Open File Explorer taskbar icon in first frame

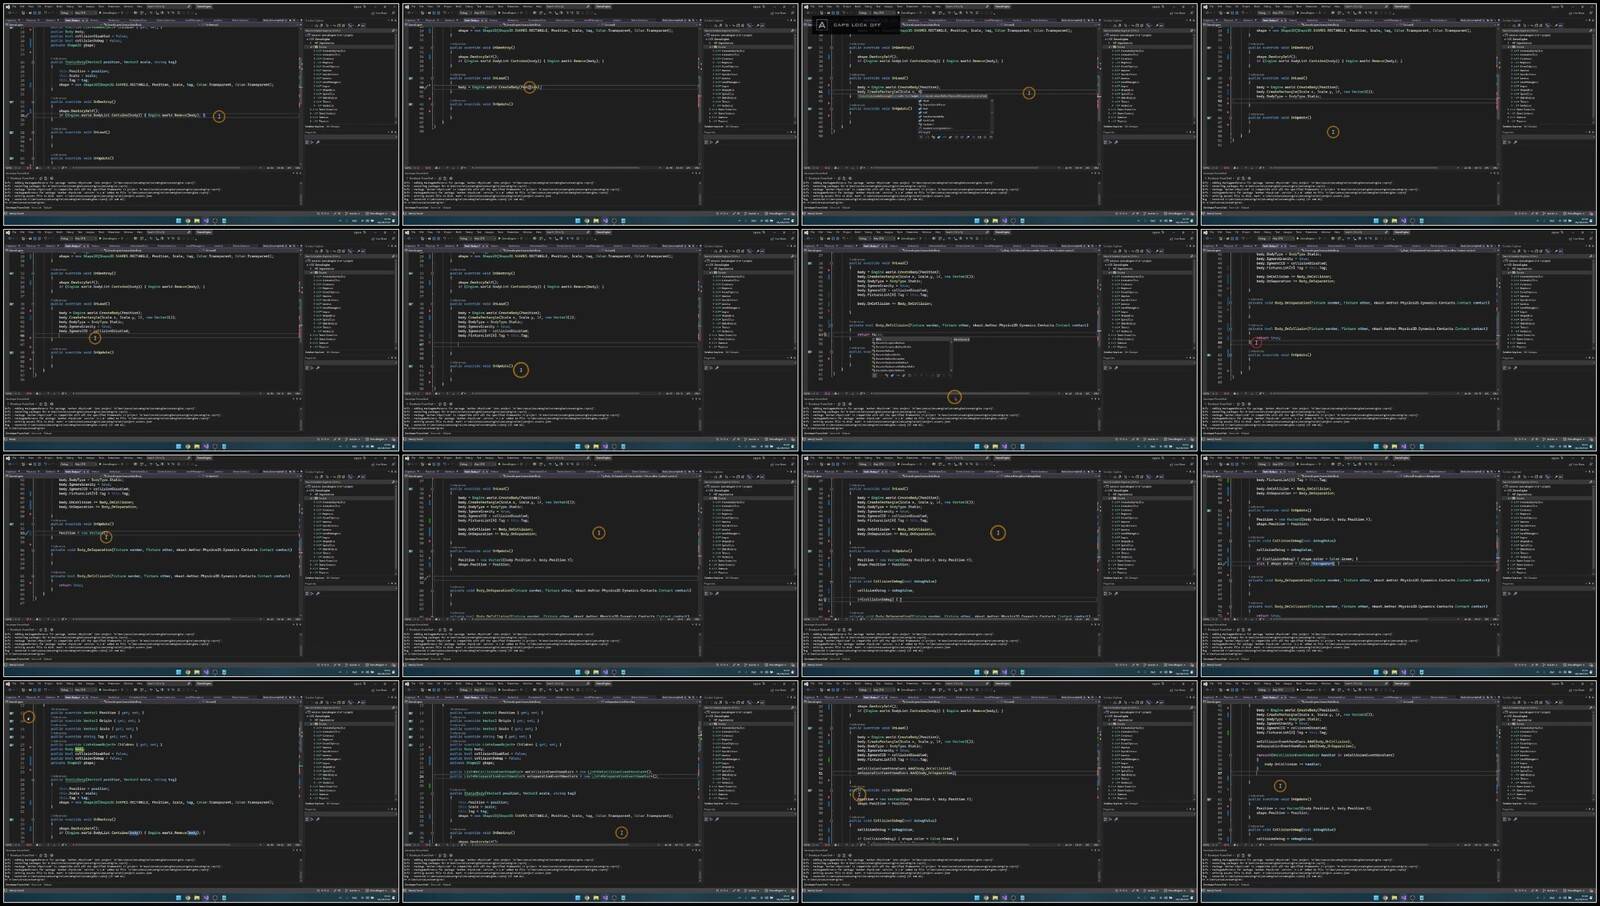click(x=196, y=220)
